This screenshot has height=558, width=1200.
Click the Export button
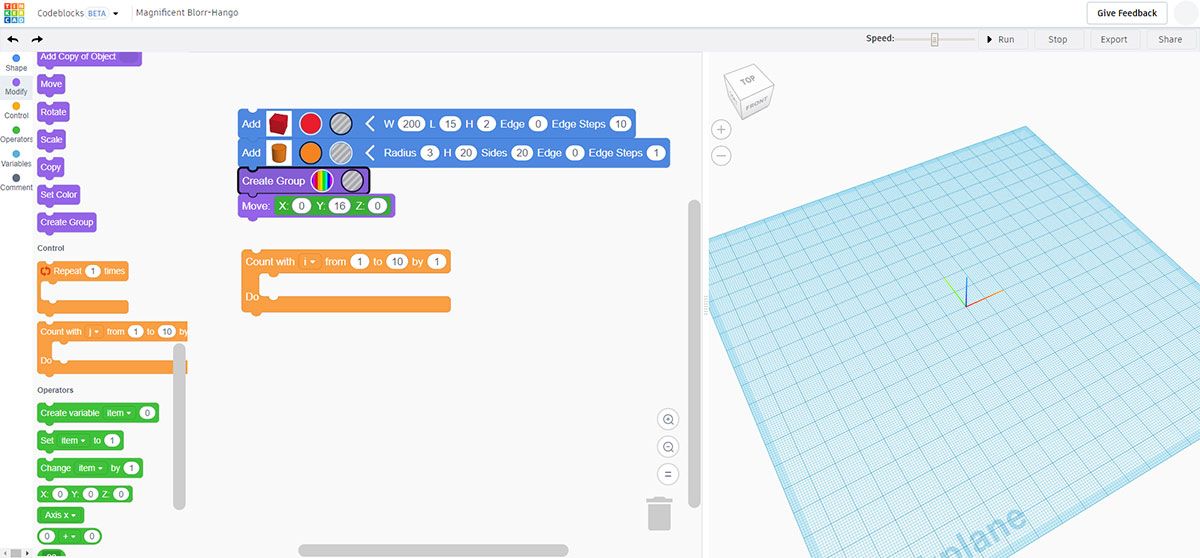click(1114, 39)
